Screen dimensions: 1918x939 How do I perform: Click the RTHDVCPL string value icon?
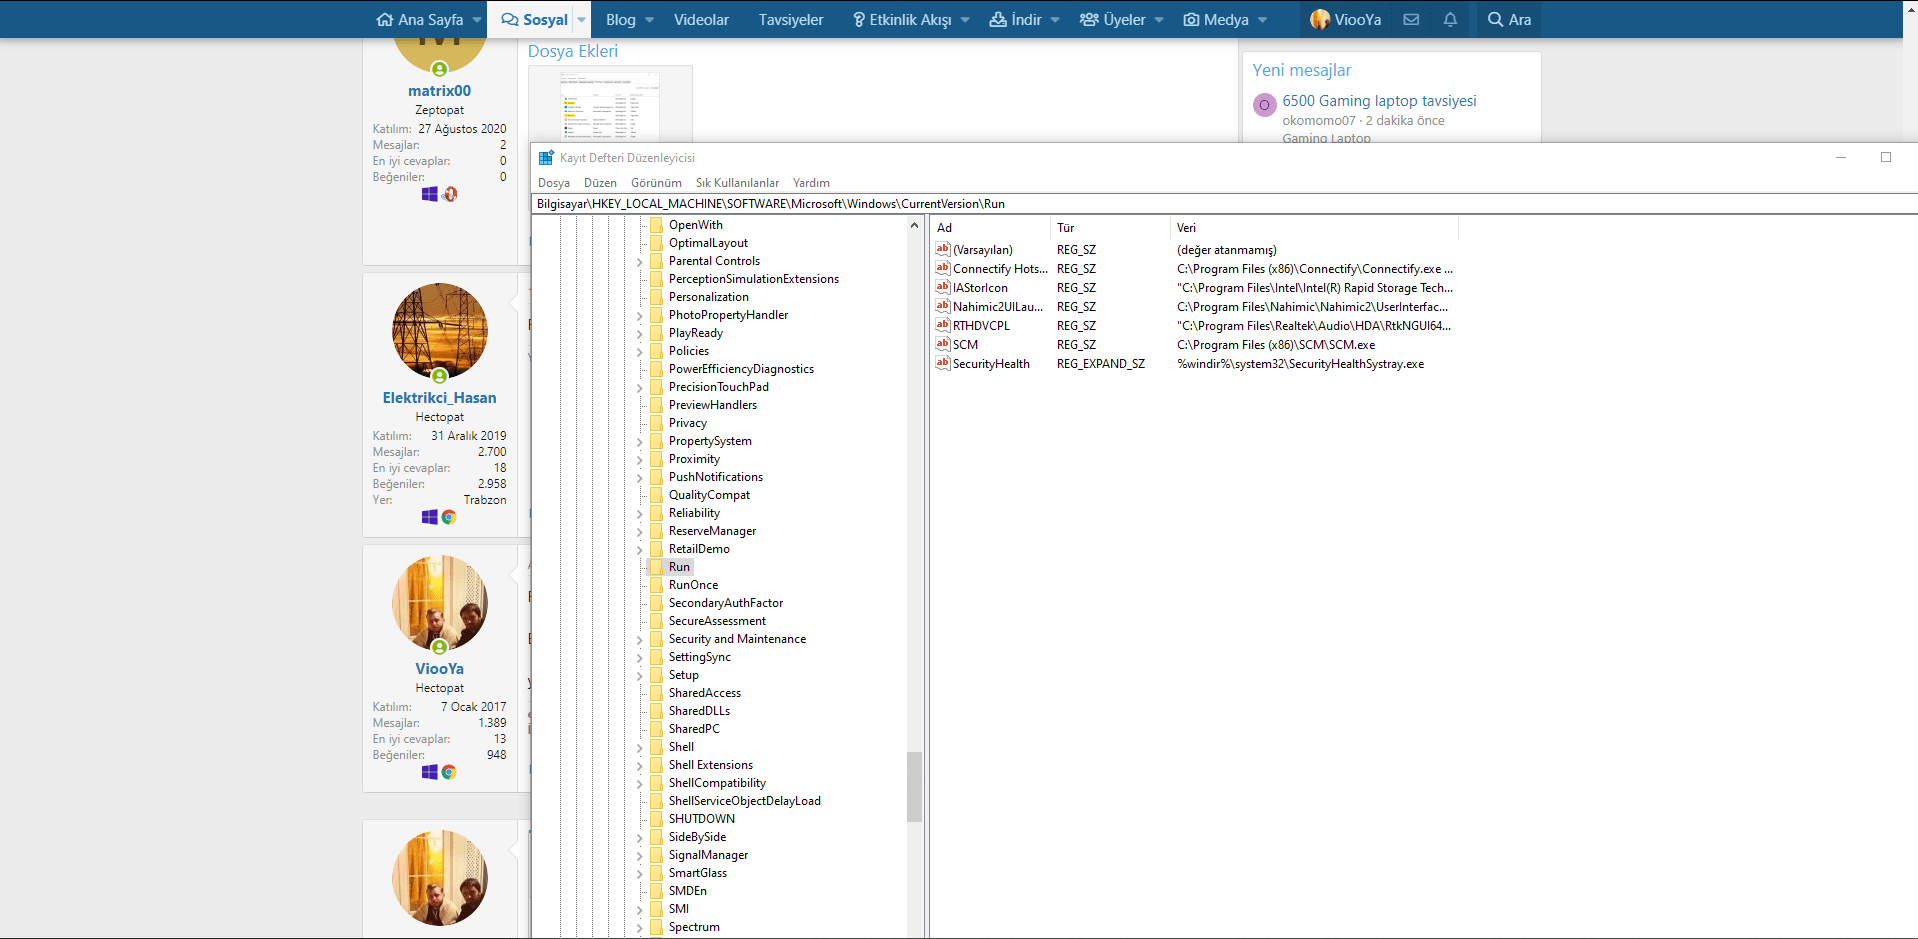(x=942, y=325)
